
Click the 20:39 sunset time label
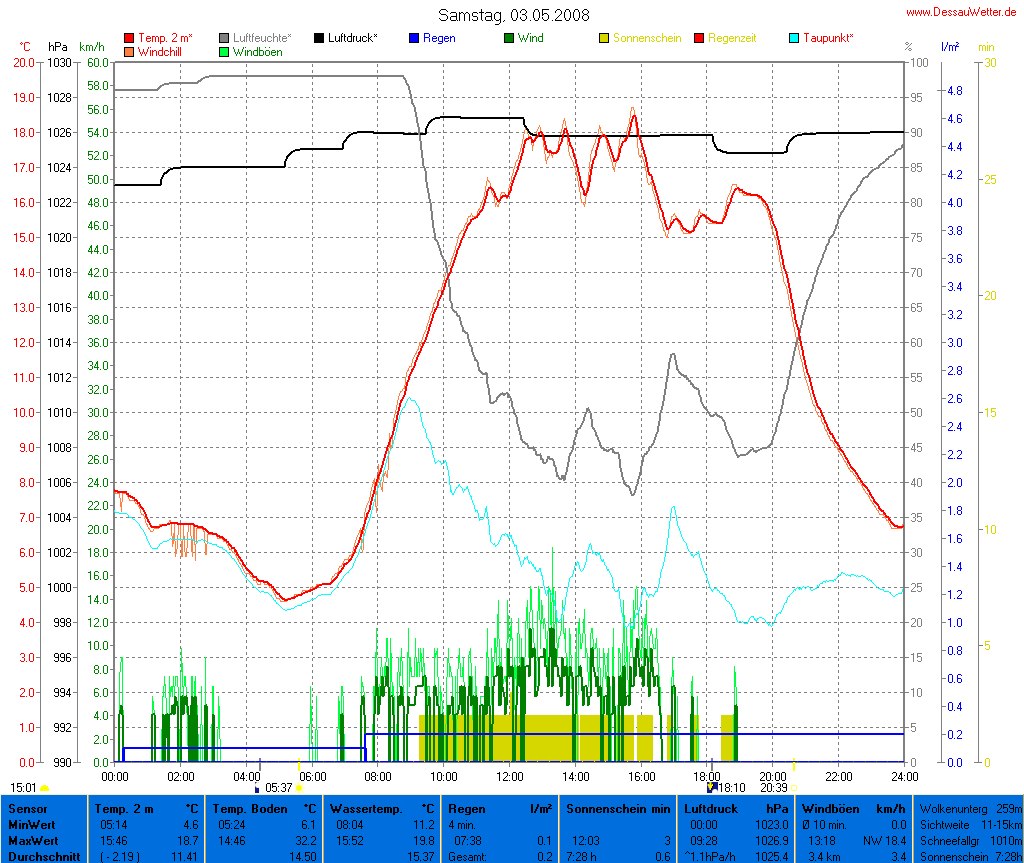(x=774, y=788)
